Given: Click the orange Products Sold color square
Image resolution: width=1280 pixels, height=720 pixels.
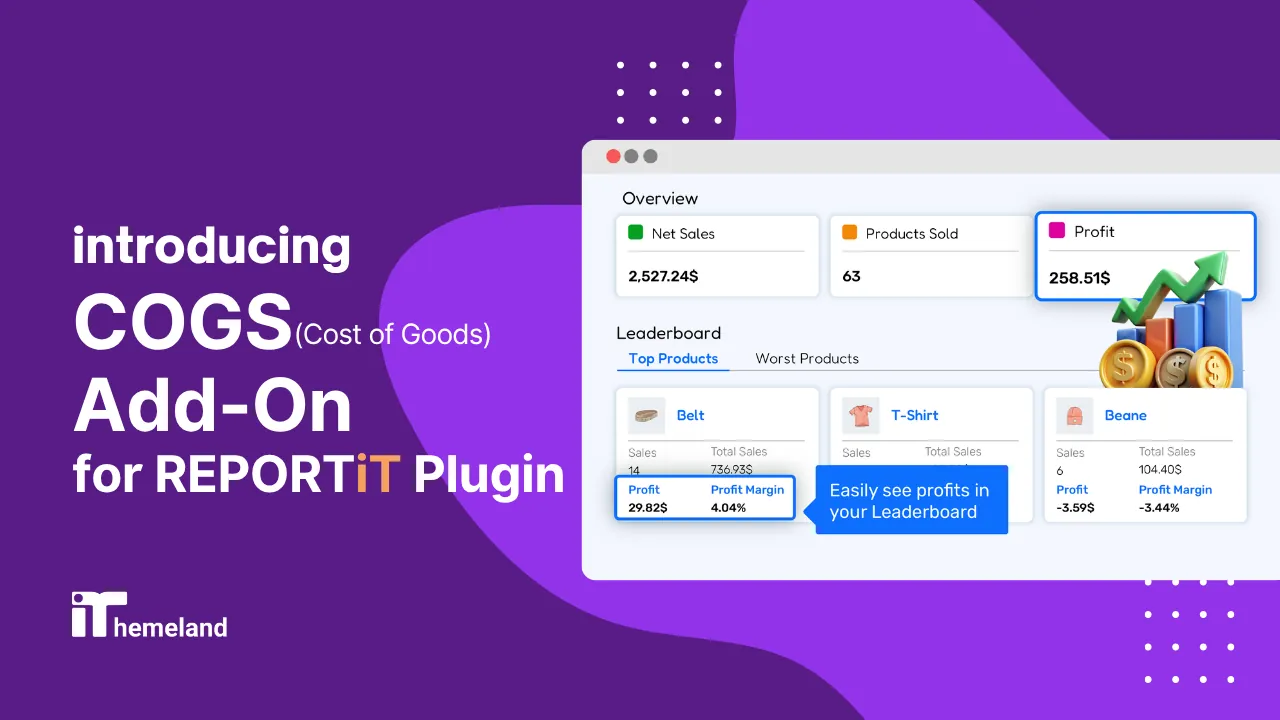Looking at the screenshot, I should point(849,232).
